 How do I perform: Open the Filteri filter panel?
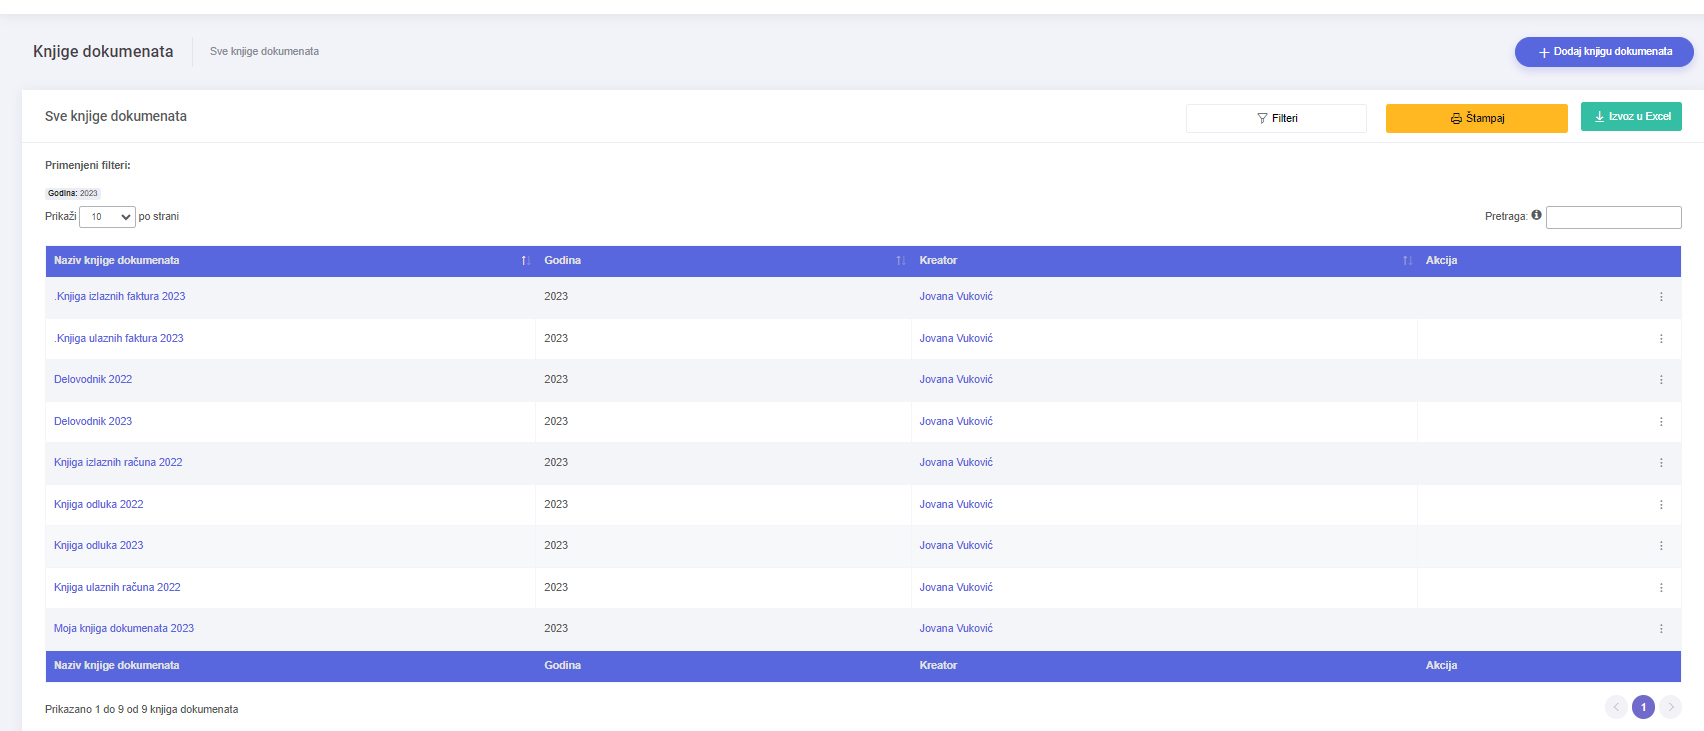(1276, 118)
